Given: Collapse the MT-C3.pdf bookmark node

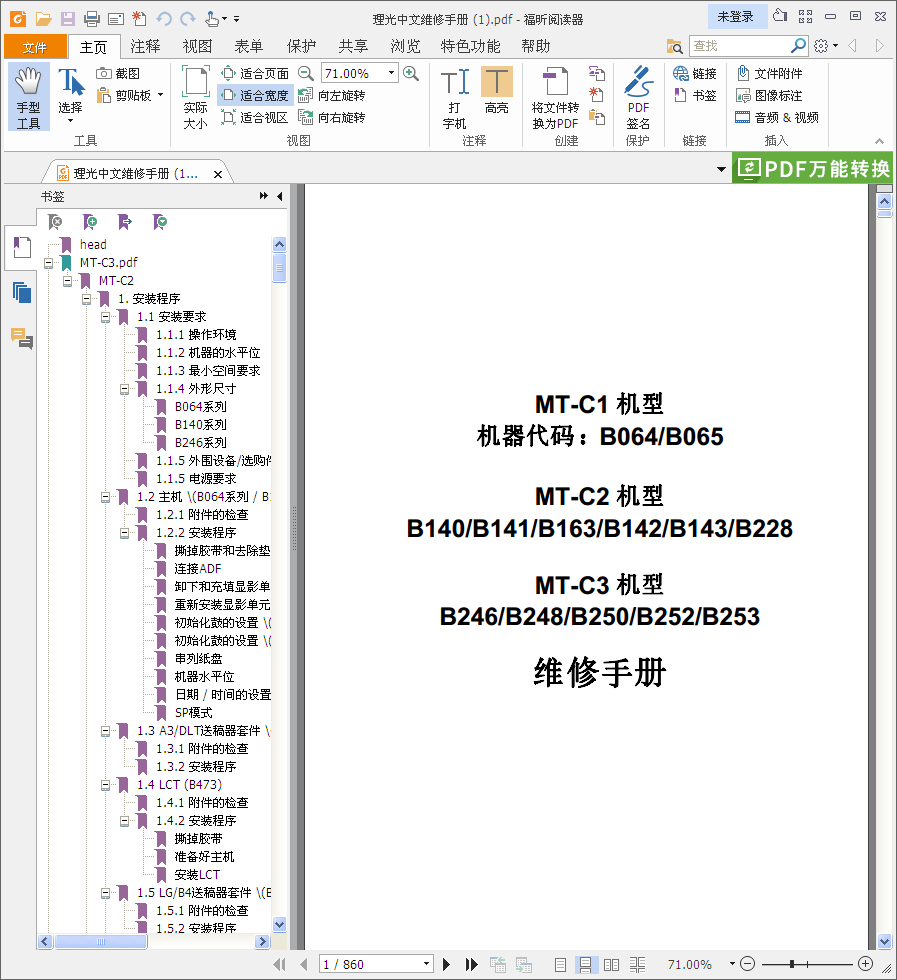Looking at the screenshot, I should pos(48,263).
